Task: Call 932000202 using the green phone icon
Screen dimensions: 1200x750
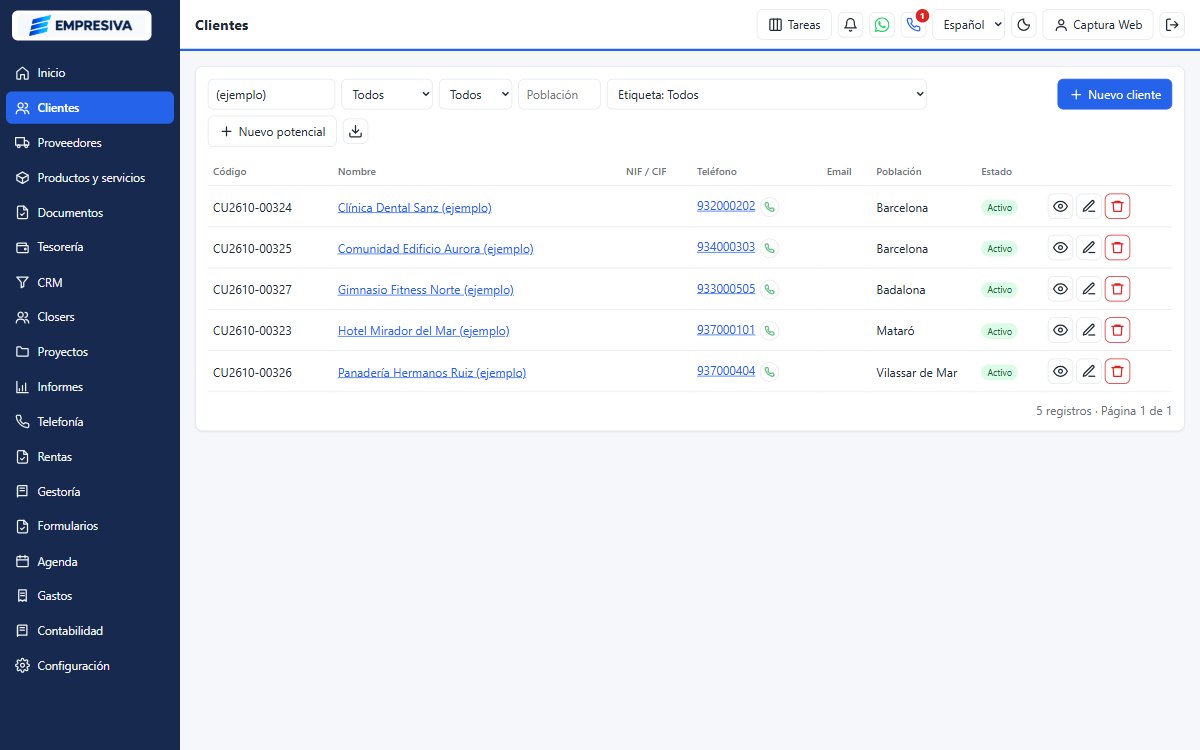Action: click(x=769, y=207)
